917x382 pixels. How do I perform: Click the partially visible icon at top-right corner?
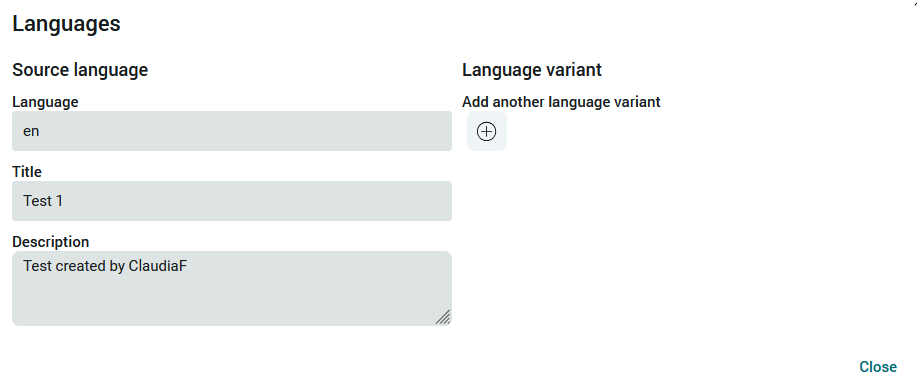tap(913, 2)
